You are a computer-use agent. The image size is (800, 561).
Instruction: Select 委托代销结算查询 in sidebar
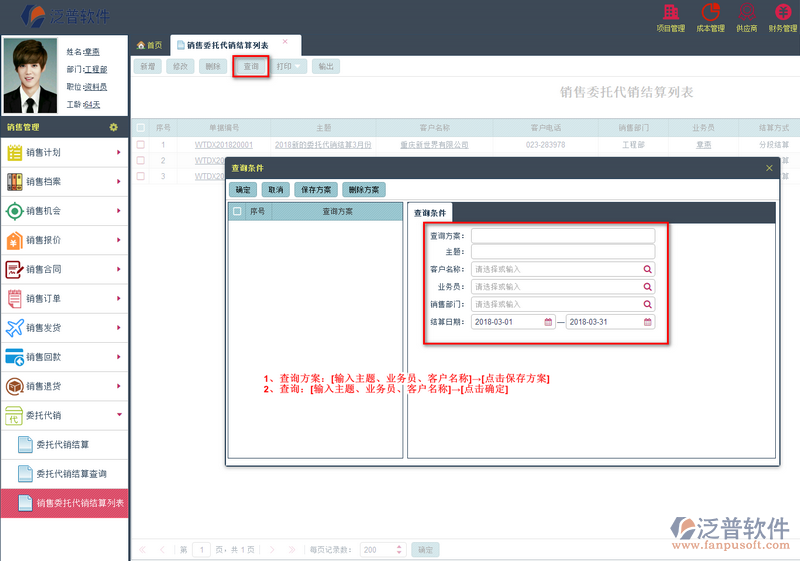70,474
